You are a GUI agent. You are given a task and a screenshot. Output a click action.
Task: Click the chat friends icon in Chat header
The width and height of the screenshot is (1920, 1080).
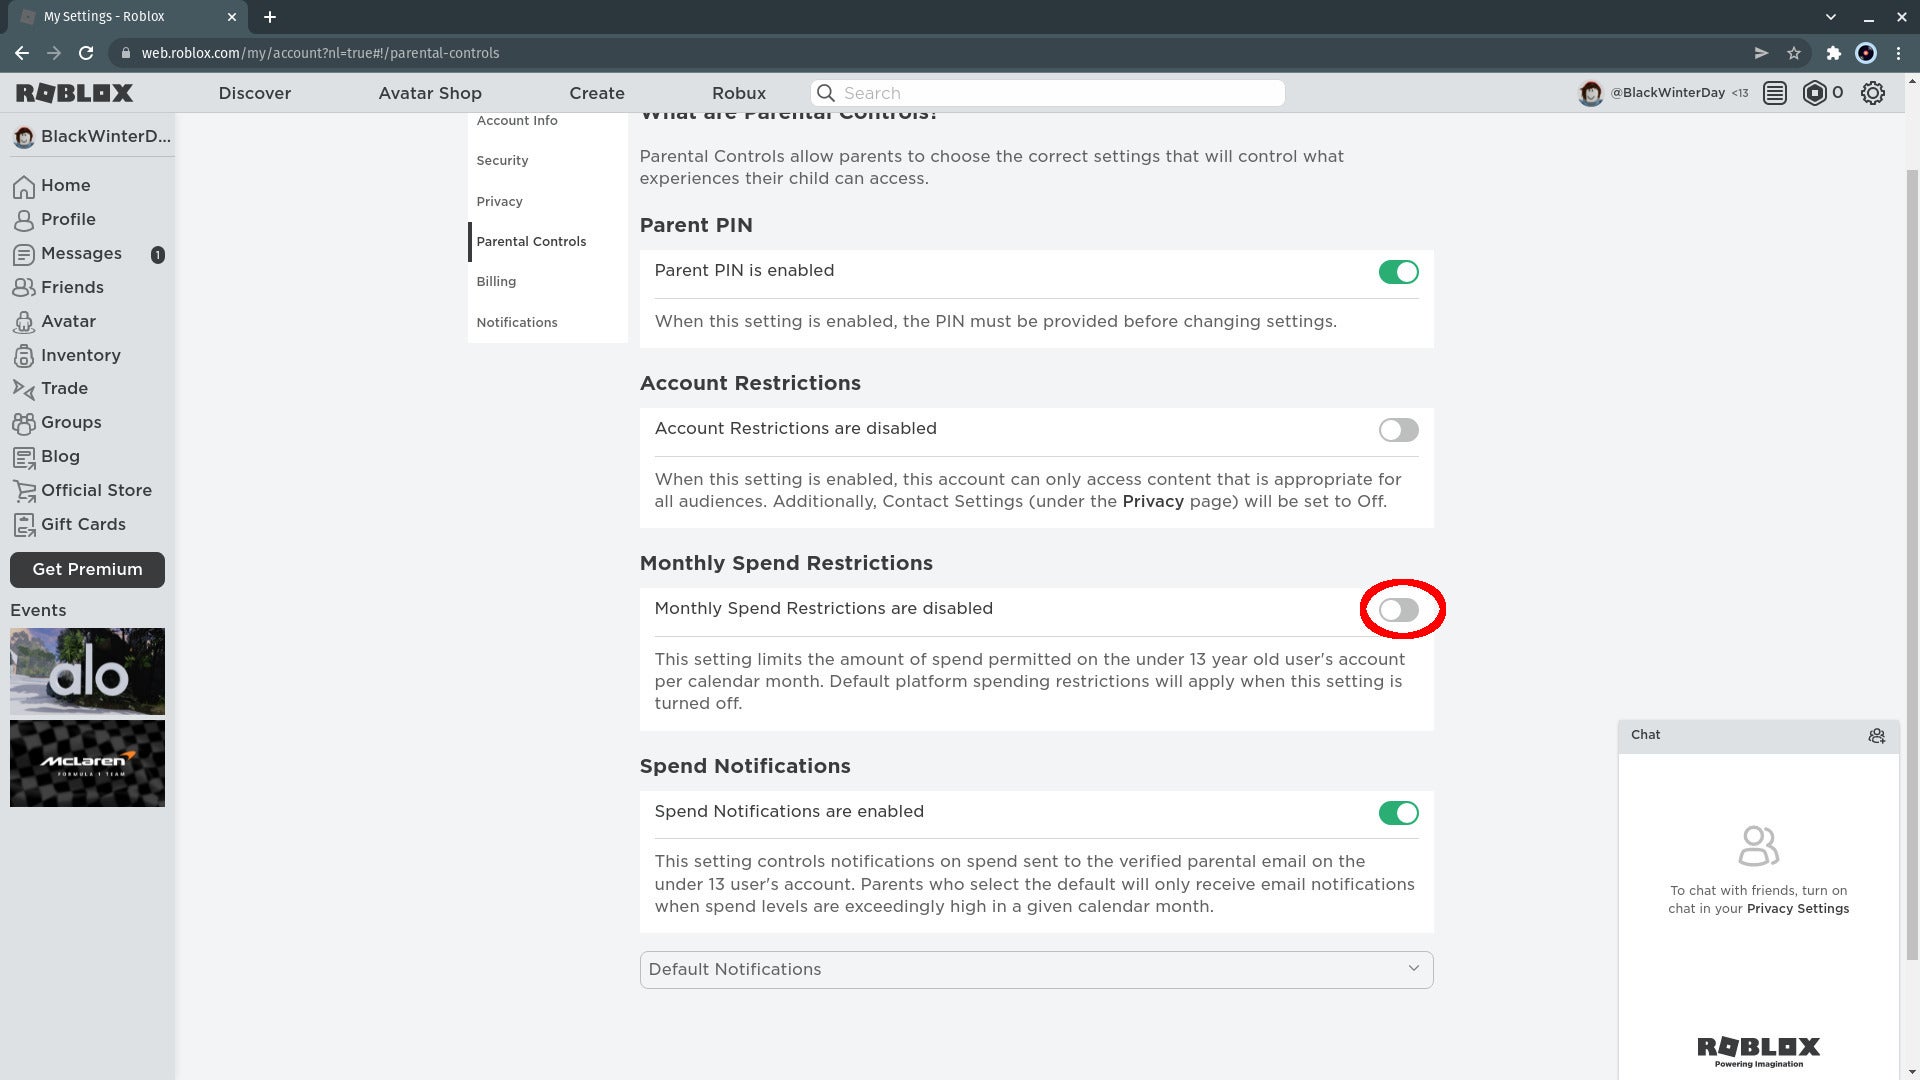1876,736
